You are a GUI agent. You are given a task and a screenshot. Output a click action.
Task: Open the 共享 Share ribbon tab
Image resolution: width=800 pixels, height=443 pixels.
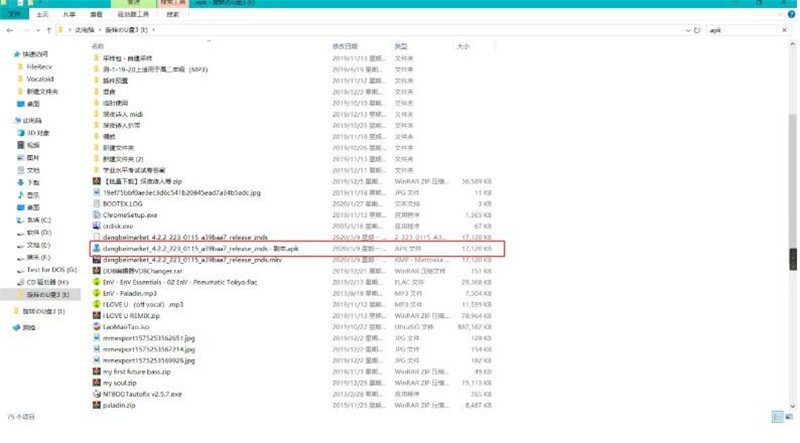click(69, 14)
